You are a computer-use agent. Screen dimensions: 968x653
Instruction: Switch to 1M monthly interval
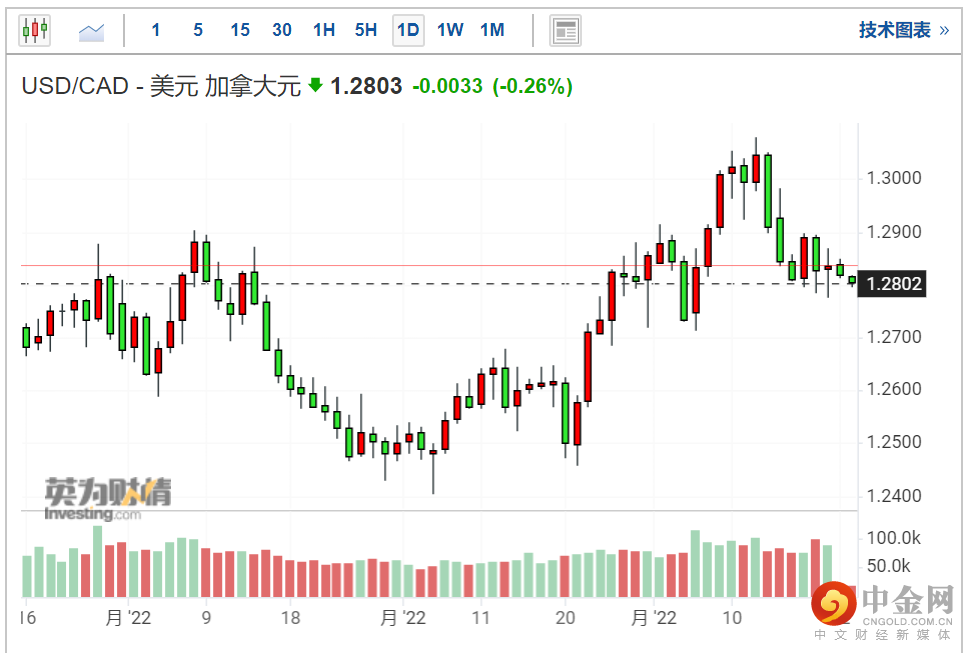(492, 30)
